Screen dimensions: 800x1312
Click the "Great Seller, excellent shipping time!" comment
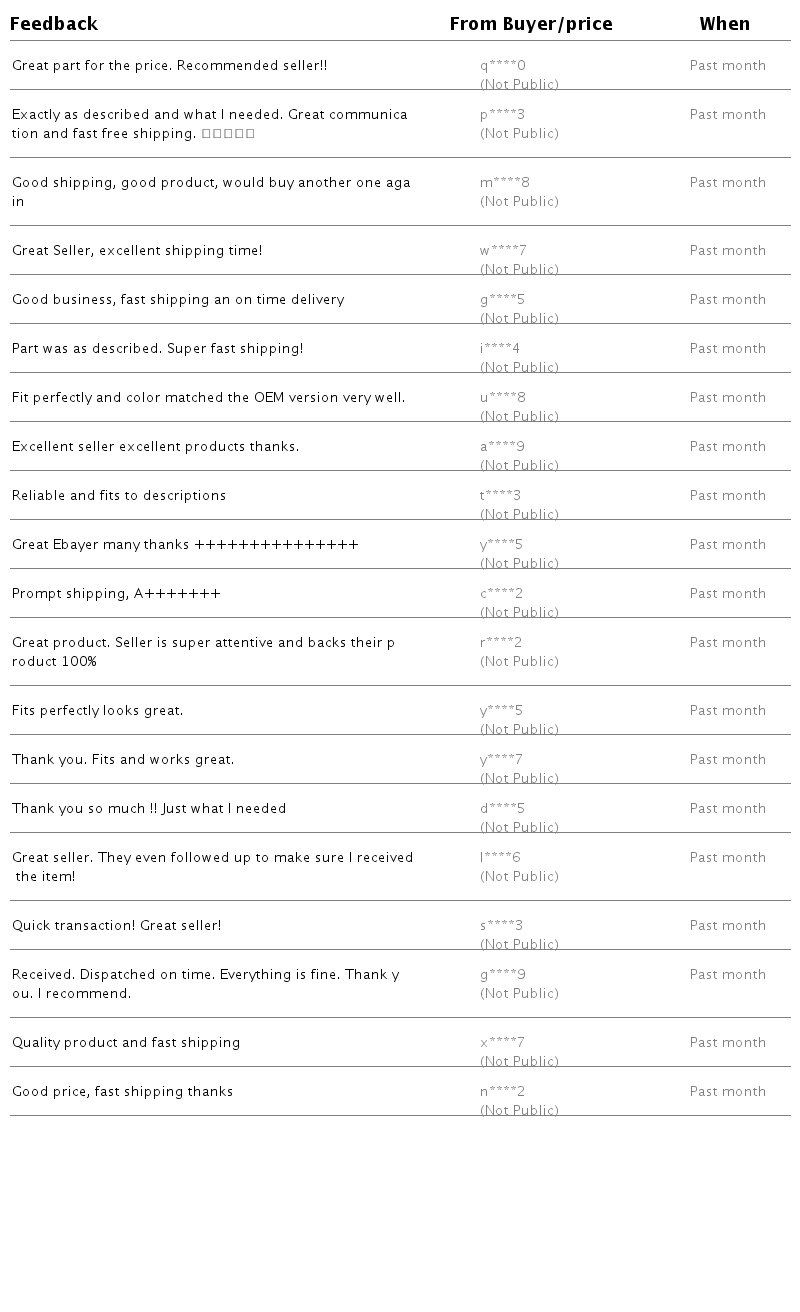pos(137,251)
